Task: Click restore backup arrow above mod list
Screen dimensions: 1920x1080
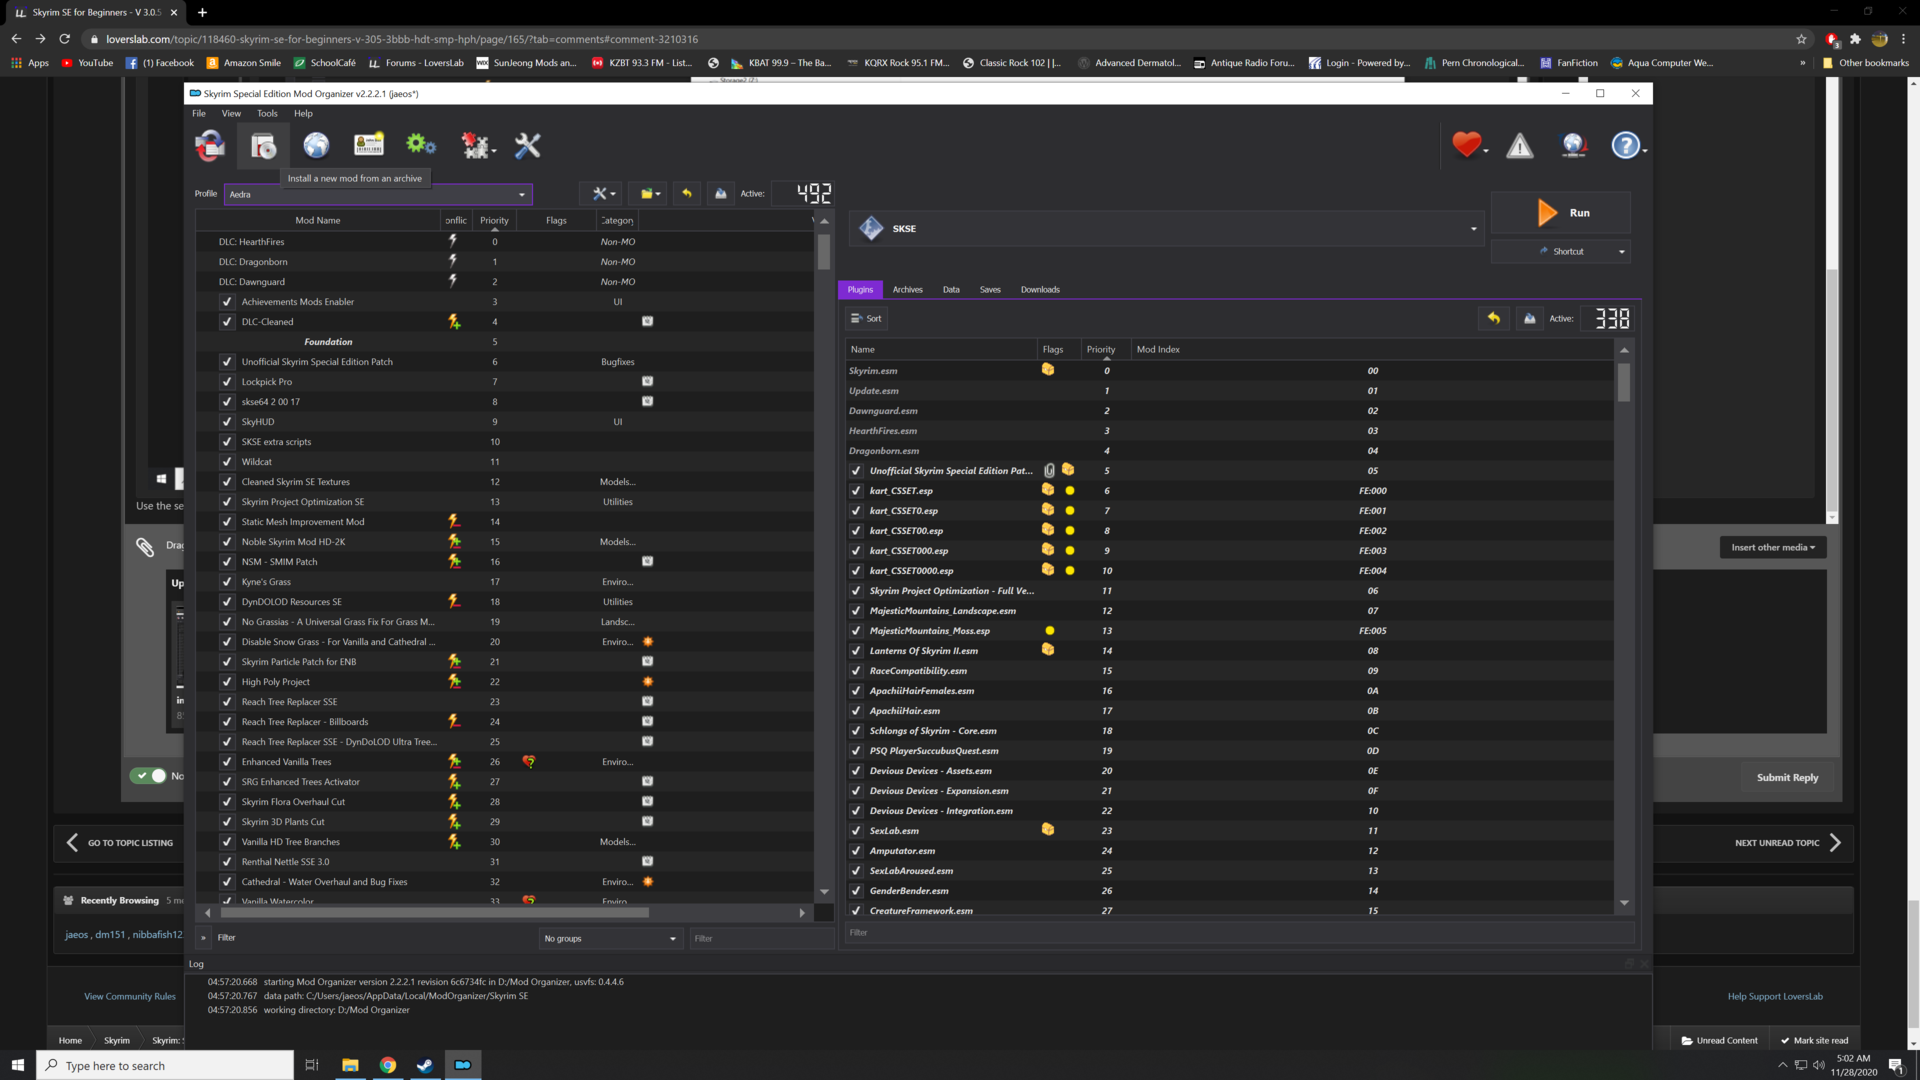Action: 687,194
